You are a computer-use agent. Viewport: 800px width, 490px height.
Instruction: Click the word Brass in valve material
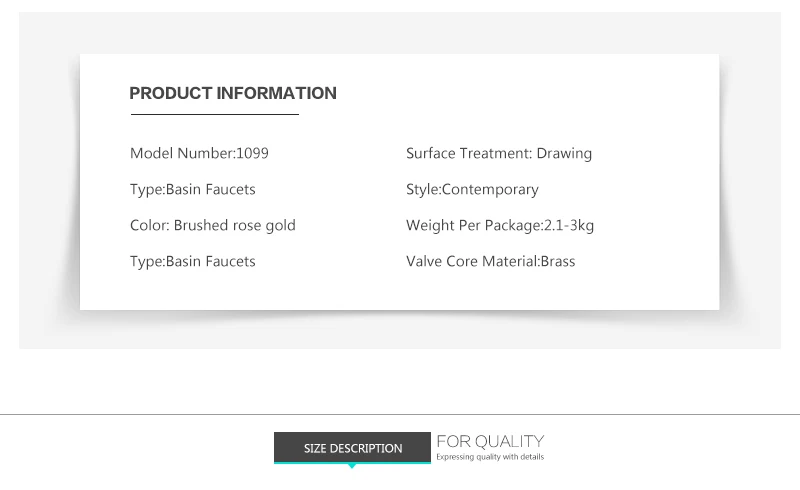tap(558, 261)
